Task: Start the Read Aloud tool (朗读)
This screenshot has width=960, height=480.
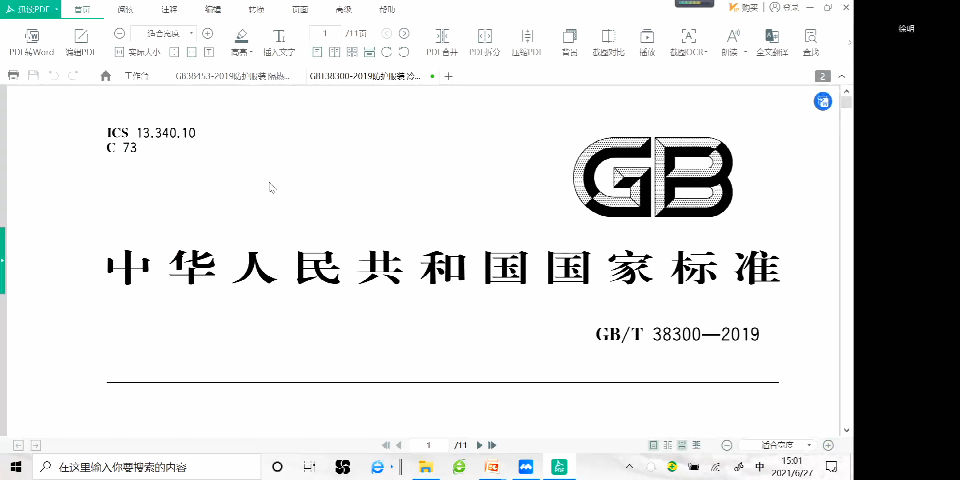Action: pos(732,42)
